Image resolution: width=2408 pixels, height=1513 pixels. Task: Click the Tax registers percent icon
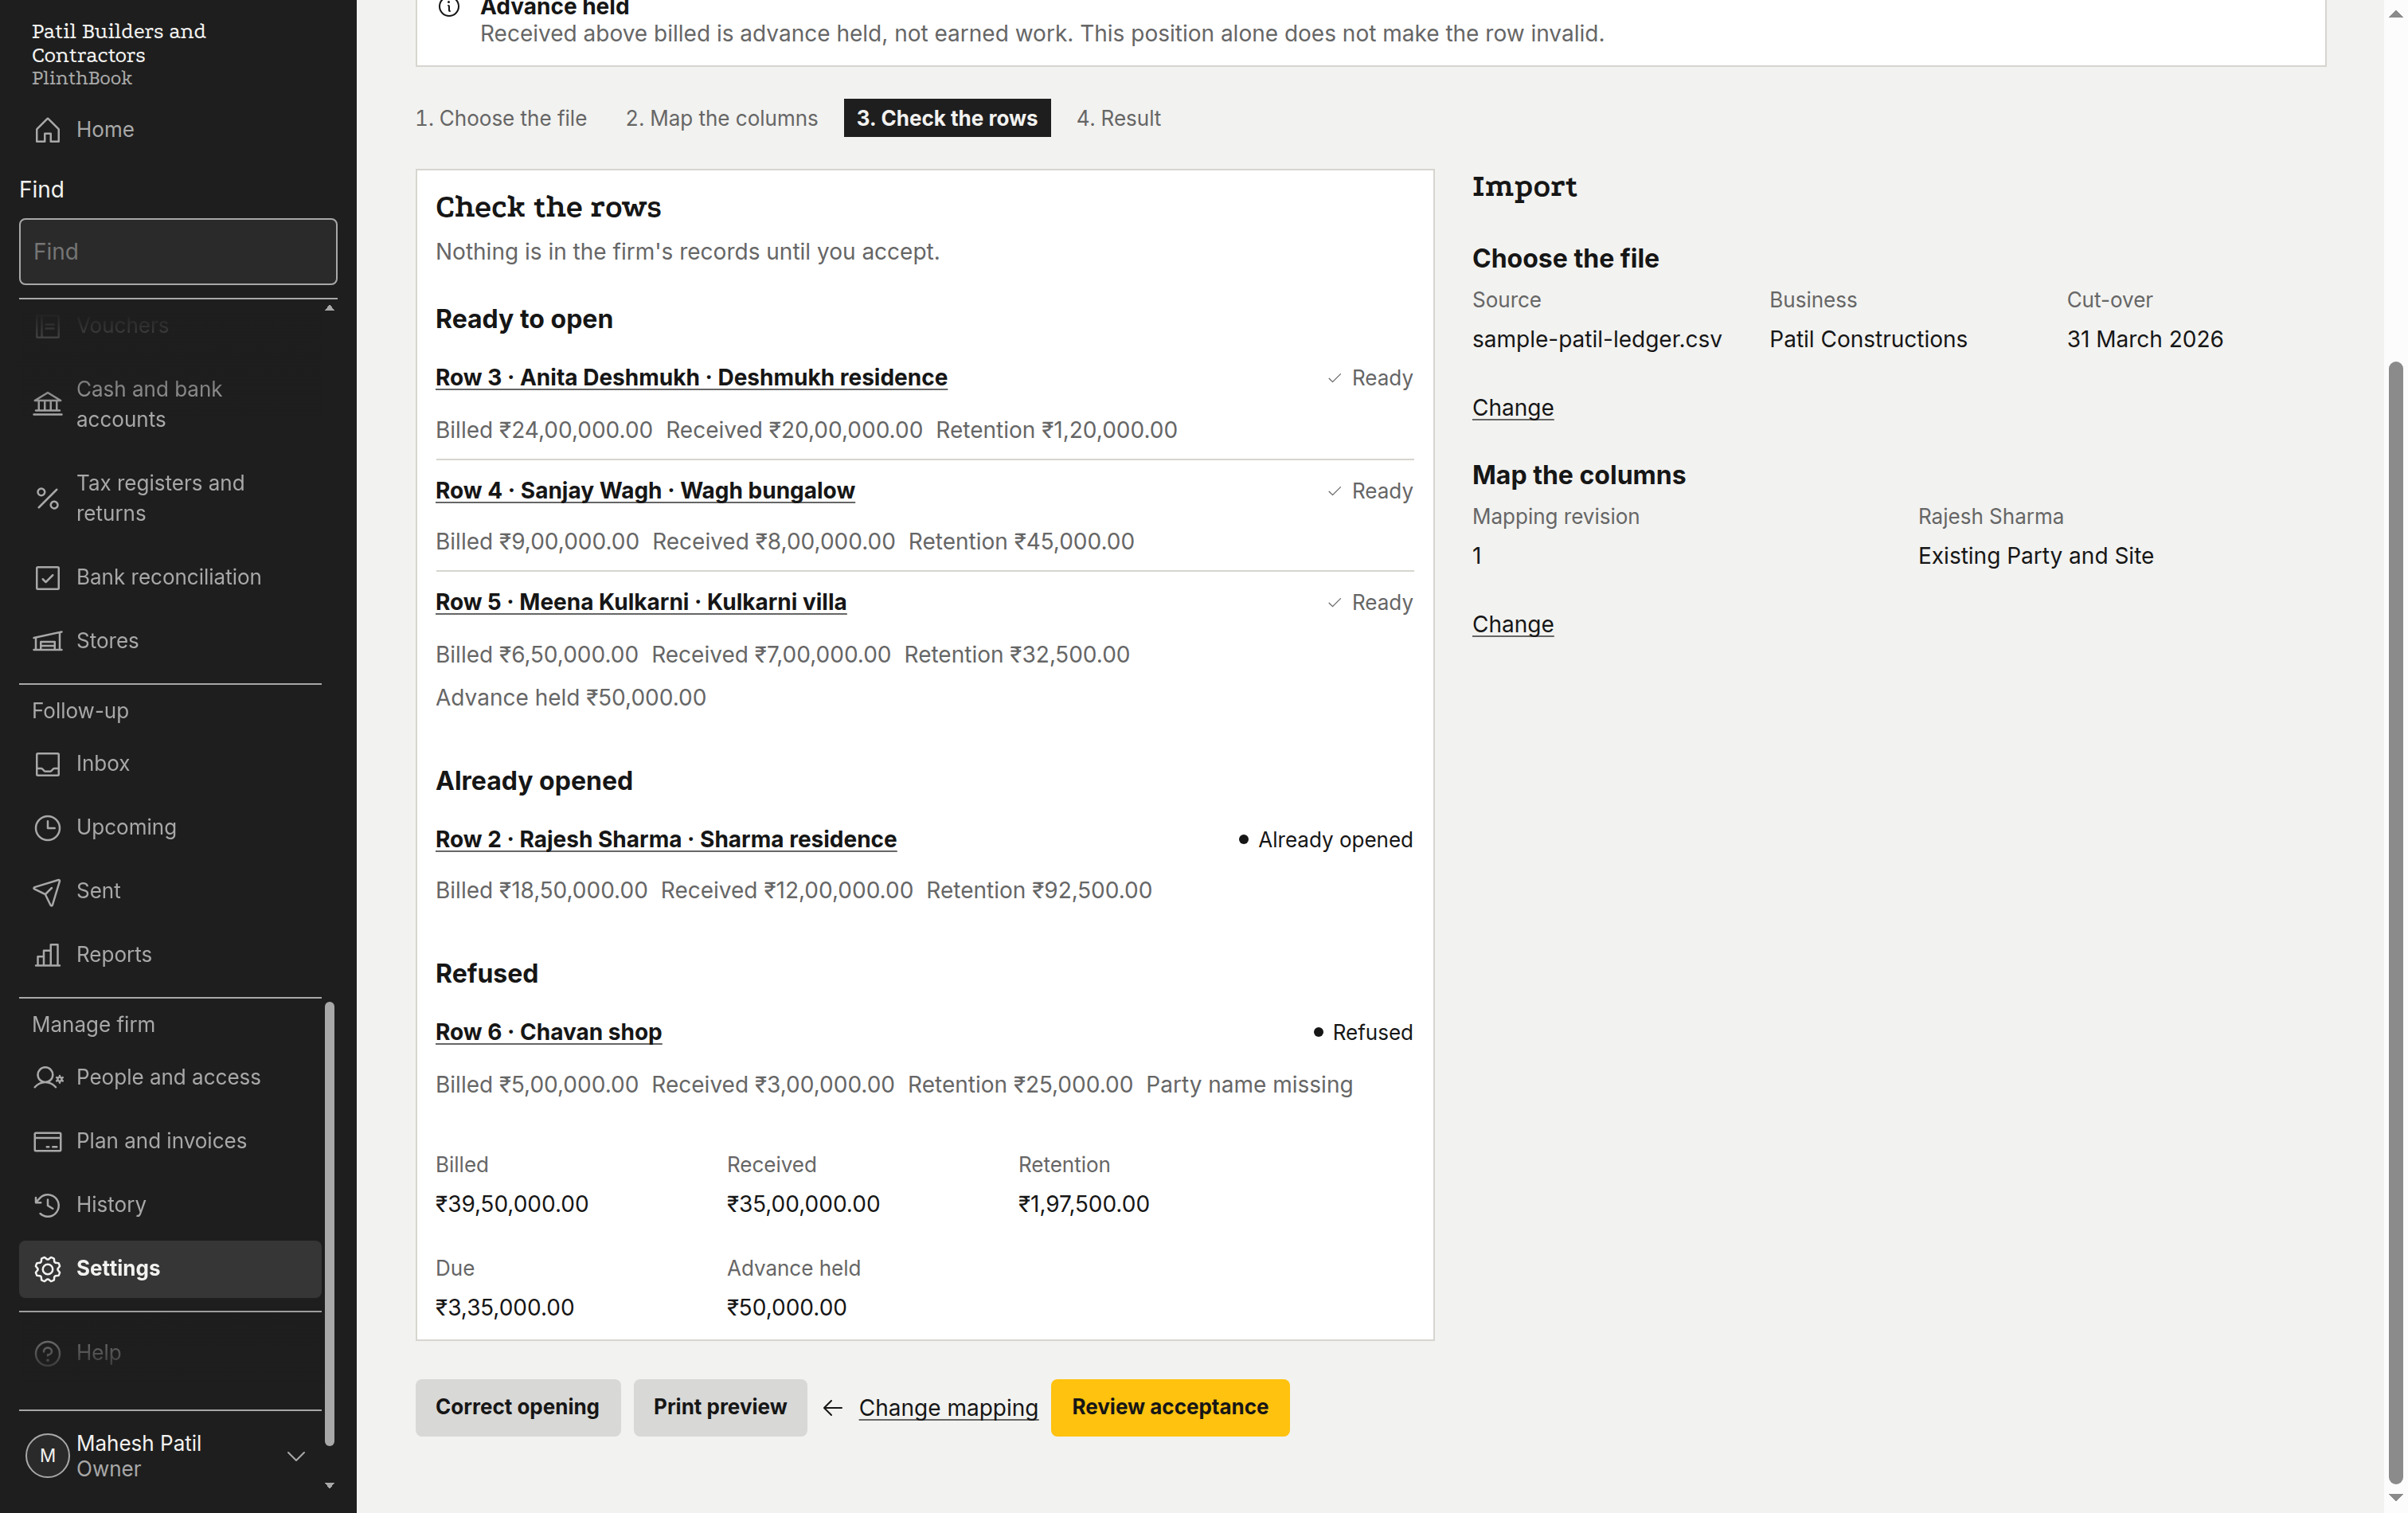[x=47, y=498]
